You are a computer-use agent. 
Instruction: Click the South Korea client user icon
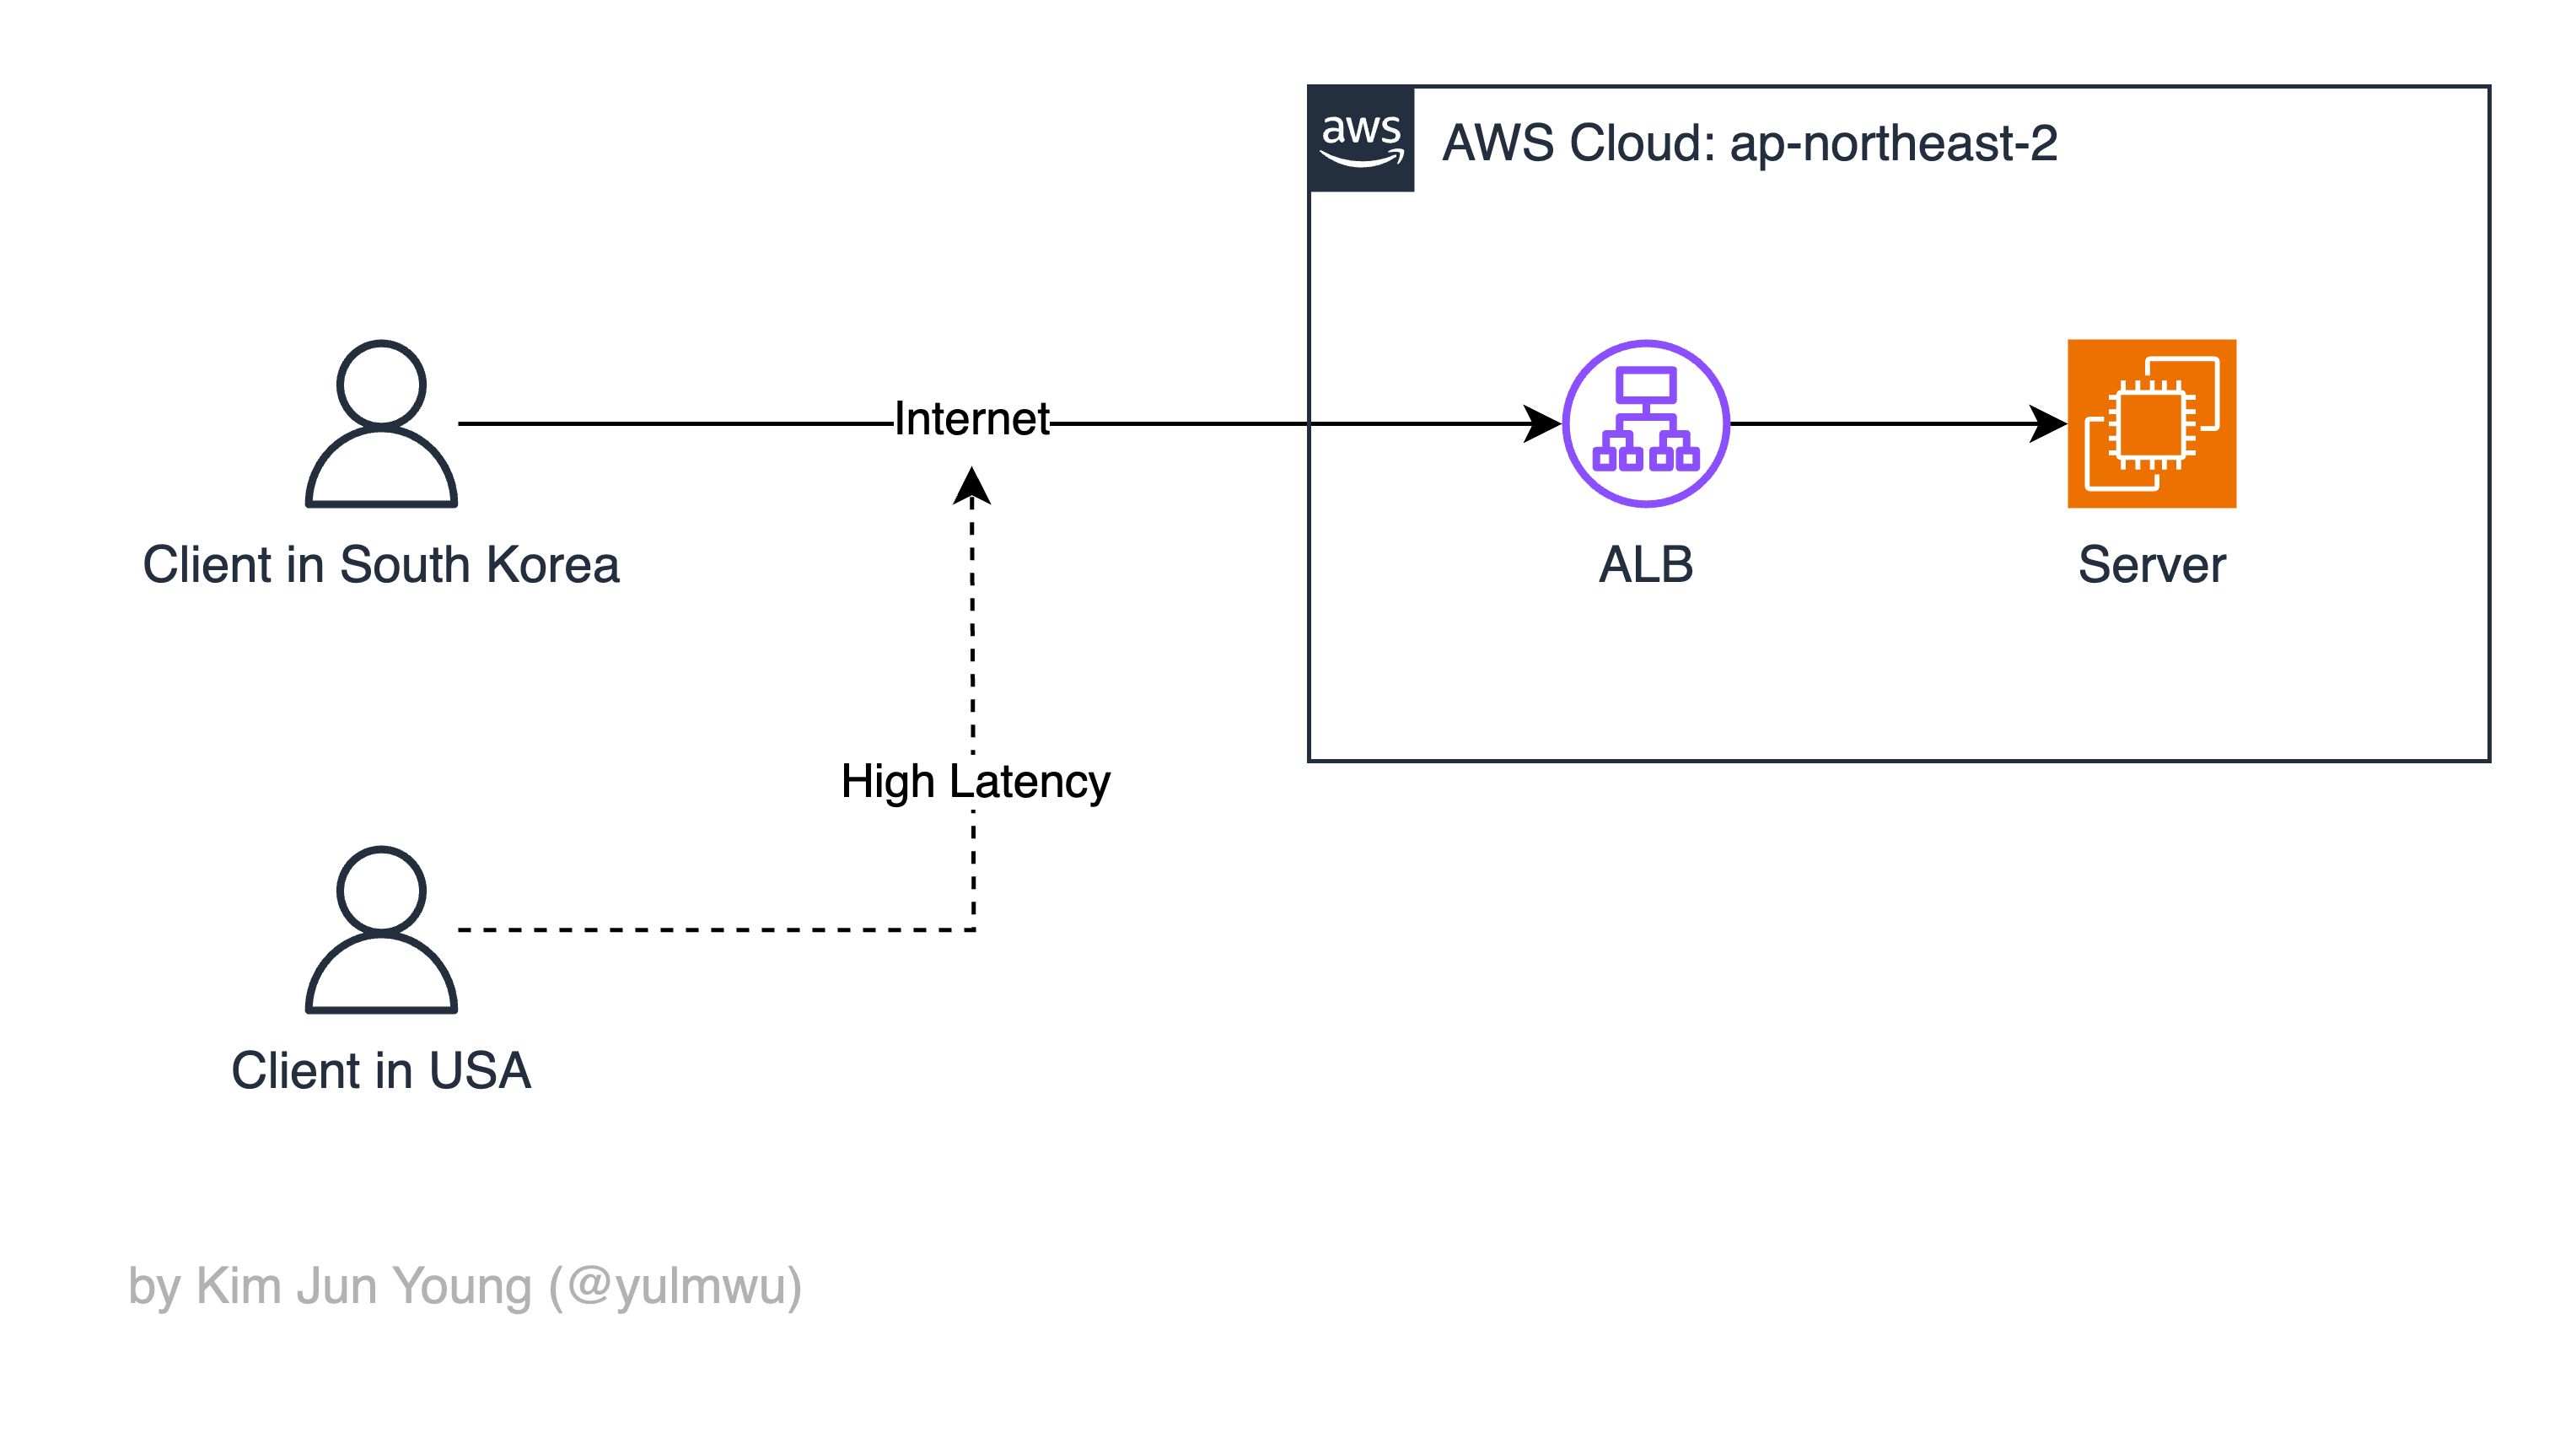point(381,423)
